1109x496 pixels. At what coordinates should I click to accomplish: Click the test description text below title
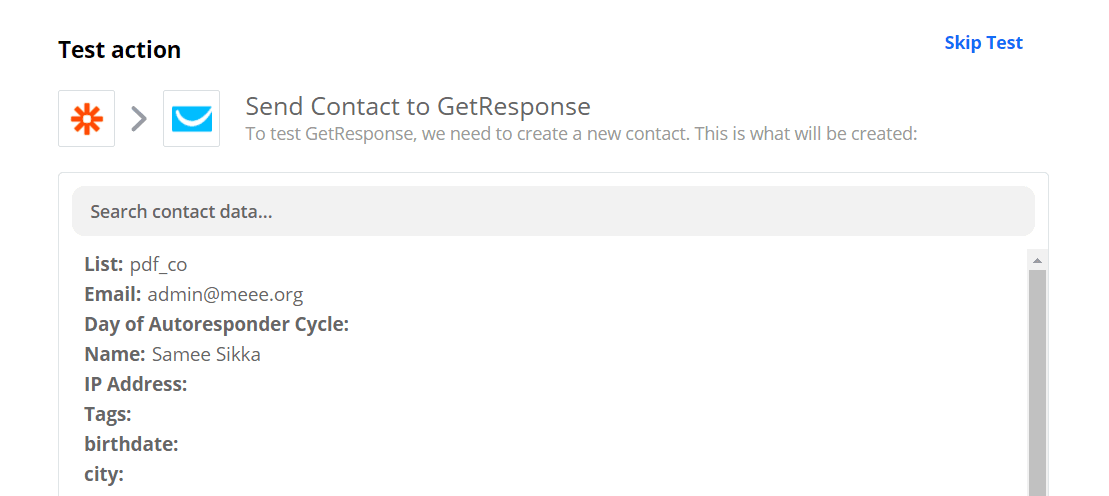581,133
